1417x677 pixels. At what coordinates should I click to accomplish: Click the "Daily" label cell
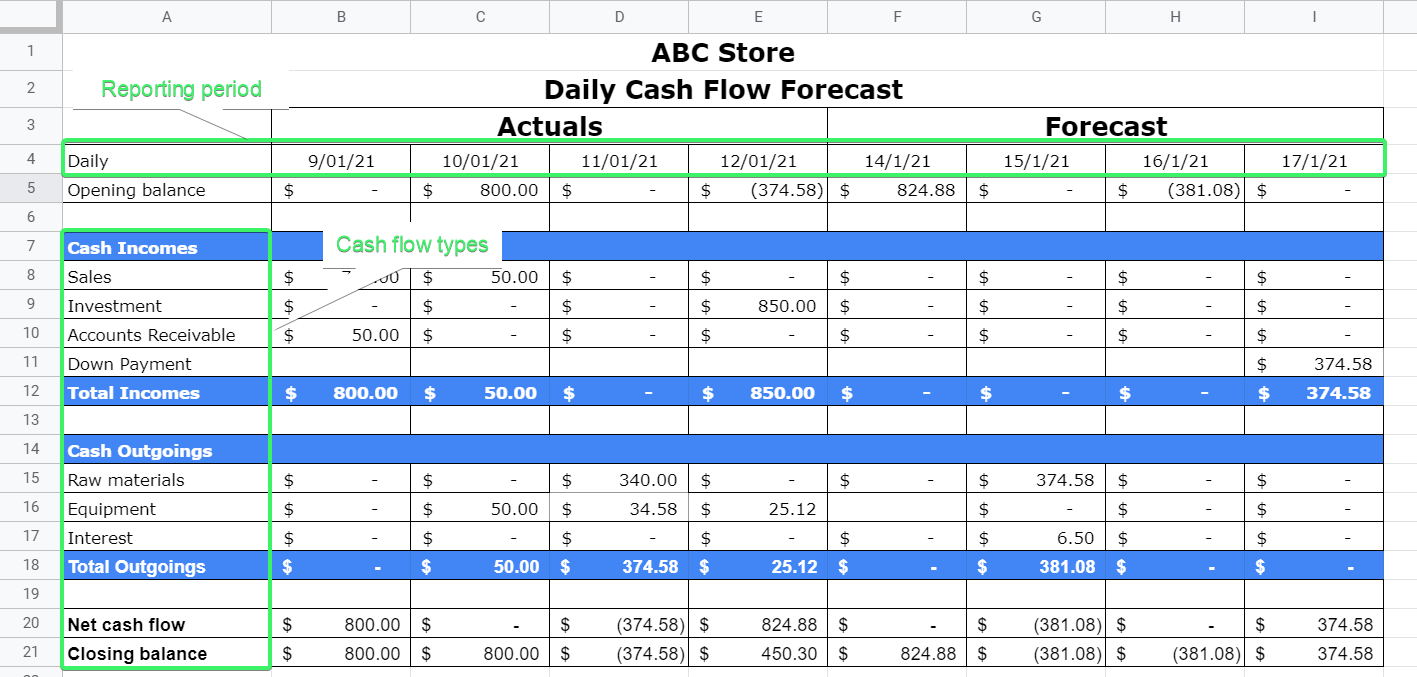coord(167,161)
